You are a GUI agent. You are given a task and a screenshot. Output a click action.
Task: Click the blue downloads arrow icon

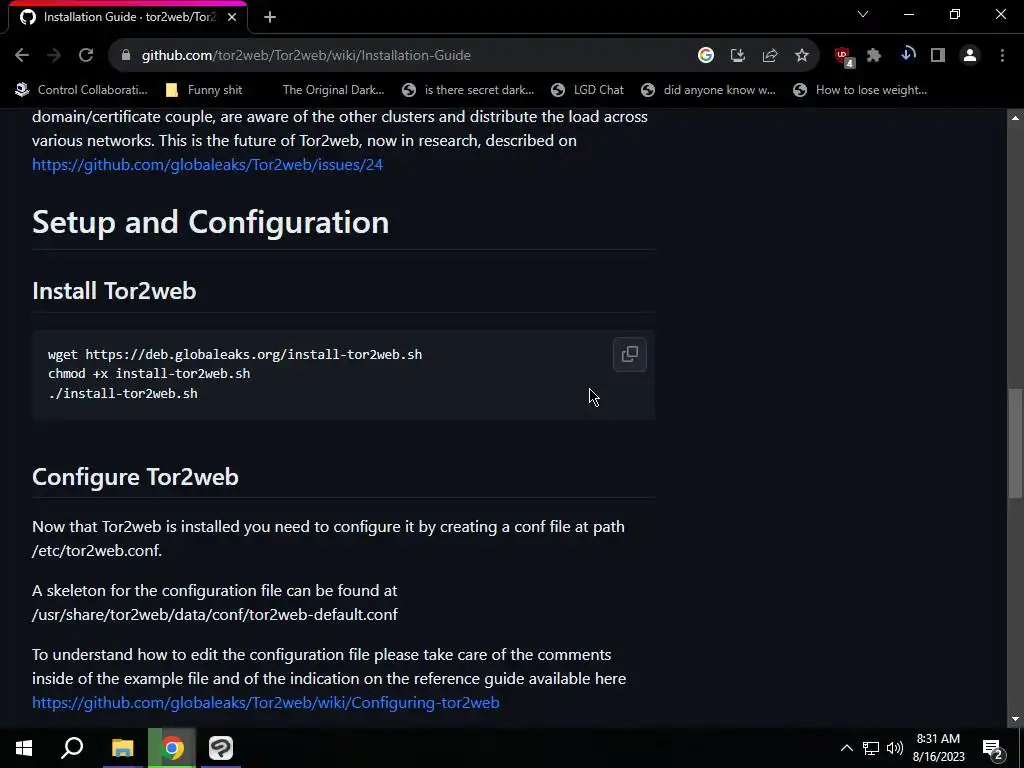click(907, 55)
